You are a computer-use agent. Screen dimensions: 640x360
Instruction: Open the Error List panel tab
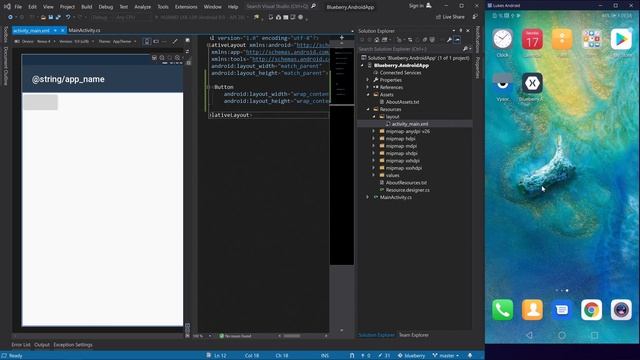coord(20,345)
